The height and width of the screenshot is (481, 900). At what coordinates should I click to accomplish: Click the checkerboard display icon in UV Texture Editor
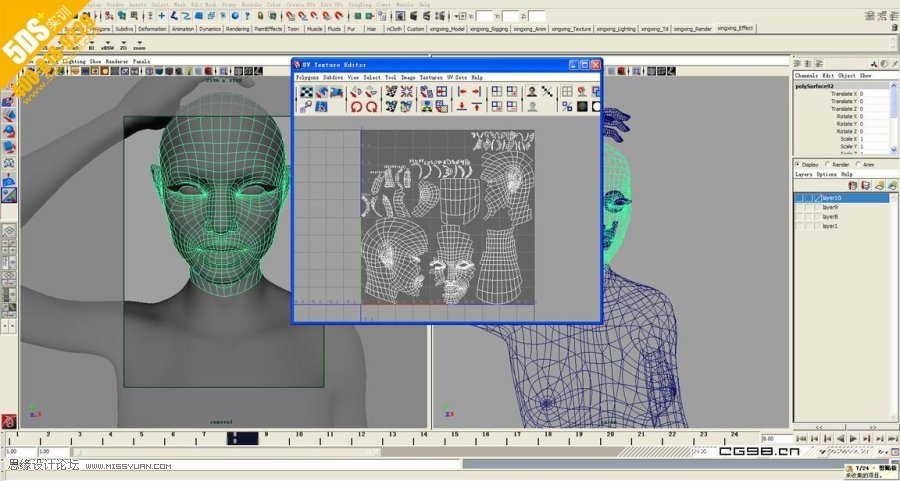(308, 92)
